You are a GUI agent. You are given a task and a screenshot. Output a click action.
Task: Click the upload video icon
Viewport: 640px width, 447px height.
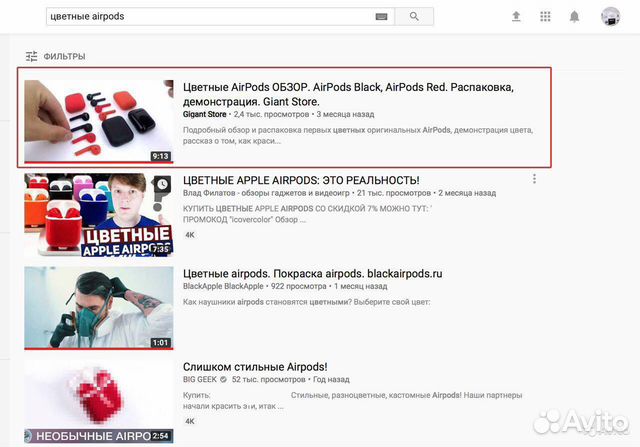tap(516, 16)
